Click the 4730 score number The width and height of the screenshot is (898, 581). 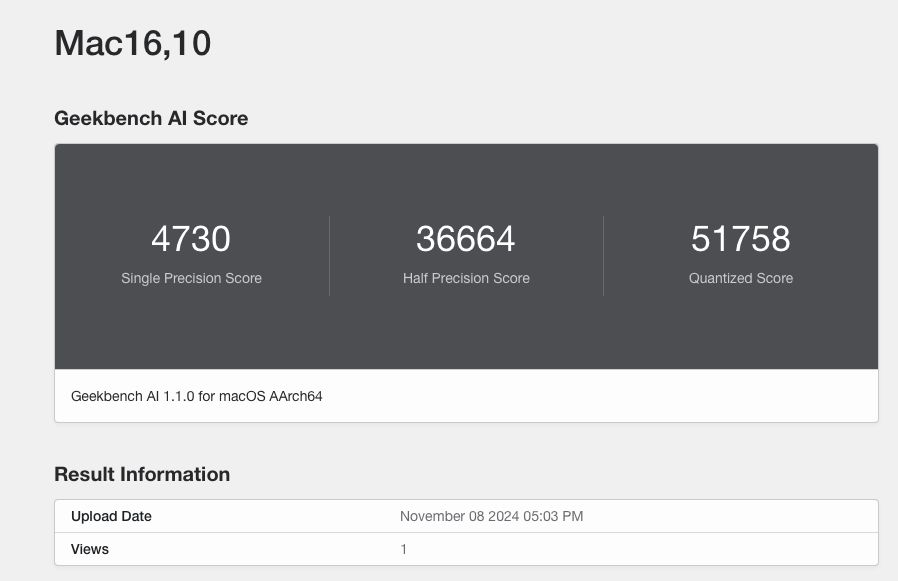click(x=191, y=239)
